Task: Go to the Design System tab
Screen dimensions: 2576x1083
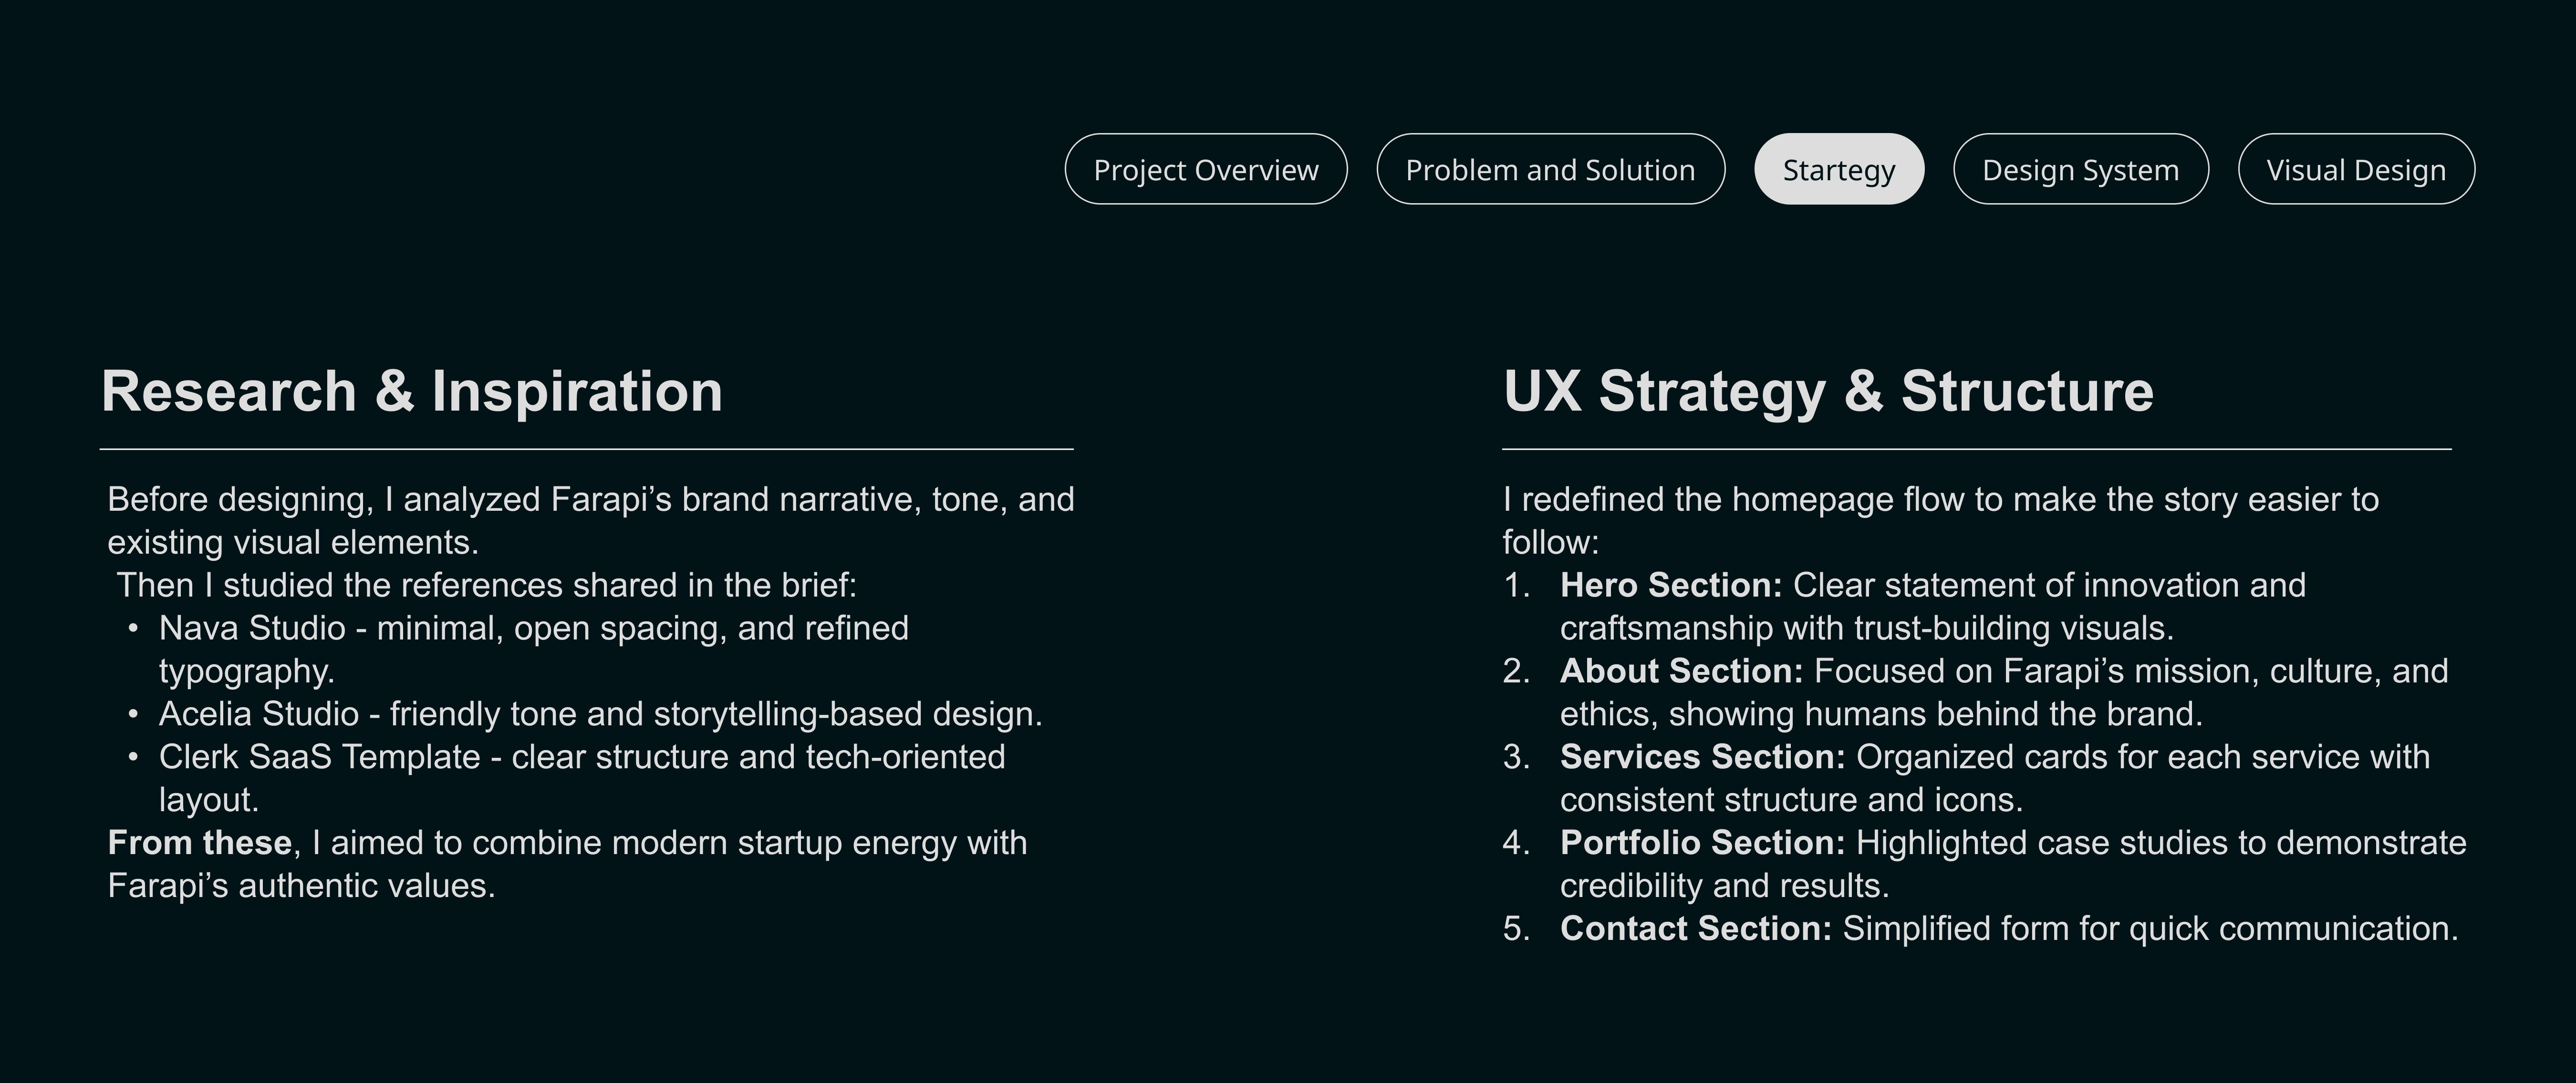Action: [2080, 170]
